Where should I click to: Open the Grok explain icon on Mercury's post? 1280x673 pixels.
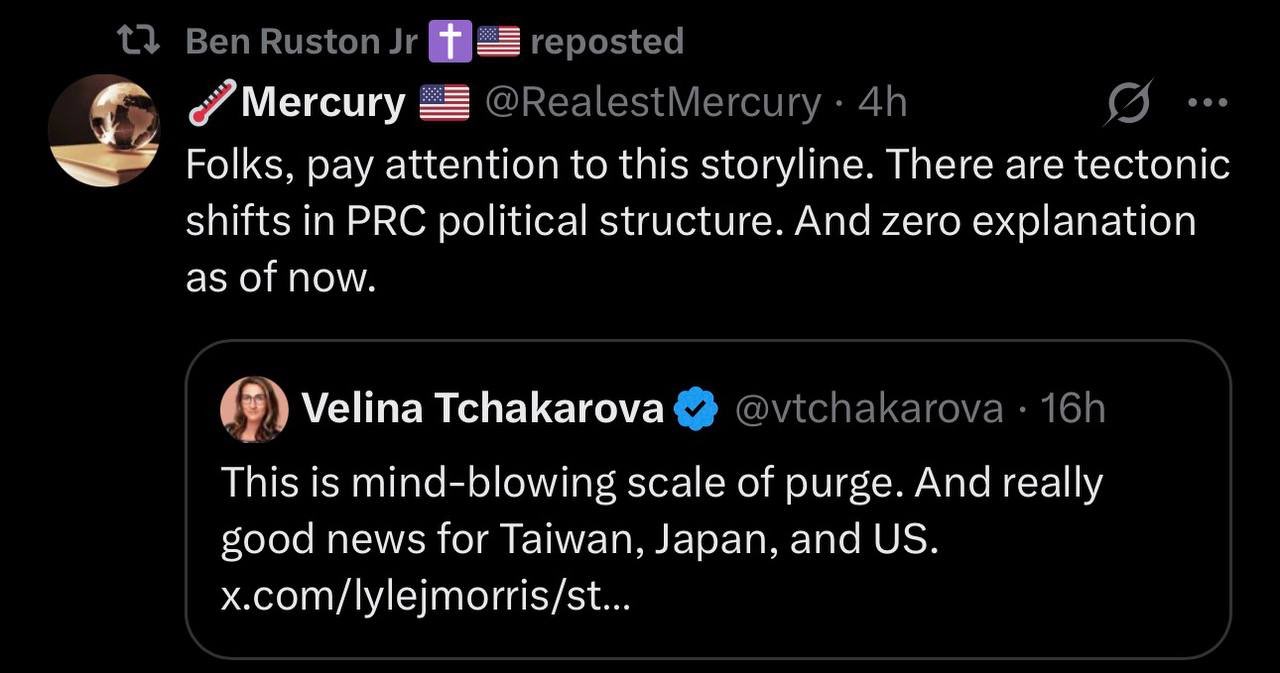pyautogui.click(x=1128, y=102)
